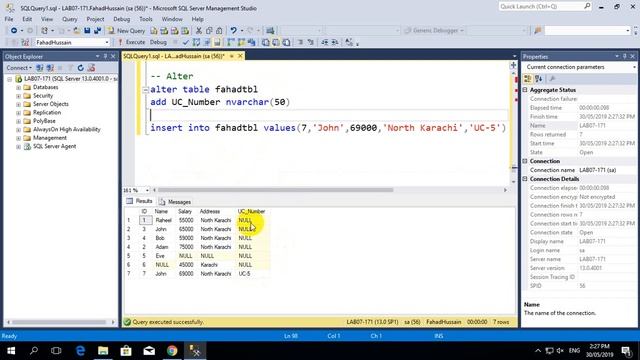Expand the Server Objects folder
The height and width of the screenshot is (360, 640).
18,104
